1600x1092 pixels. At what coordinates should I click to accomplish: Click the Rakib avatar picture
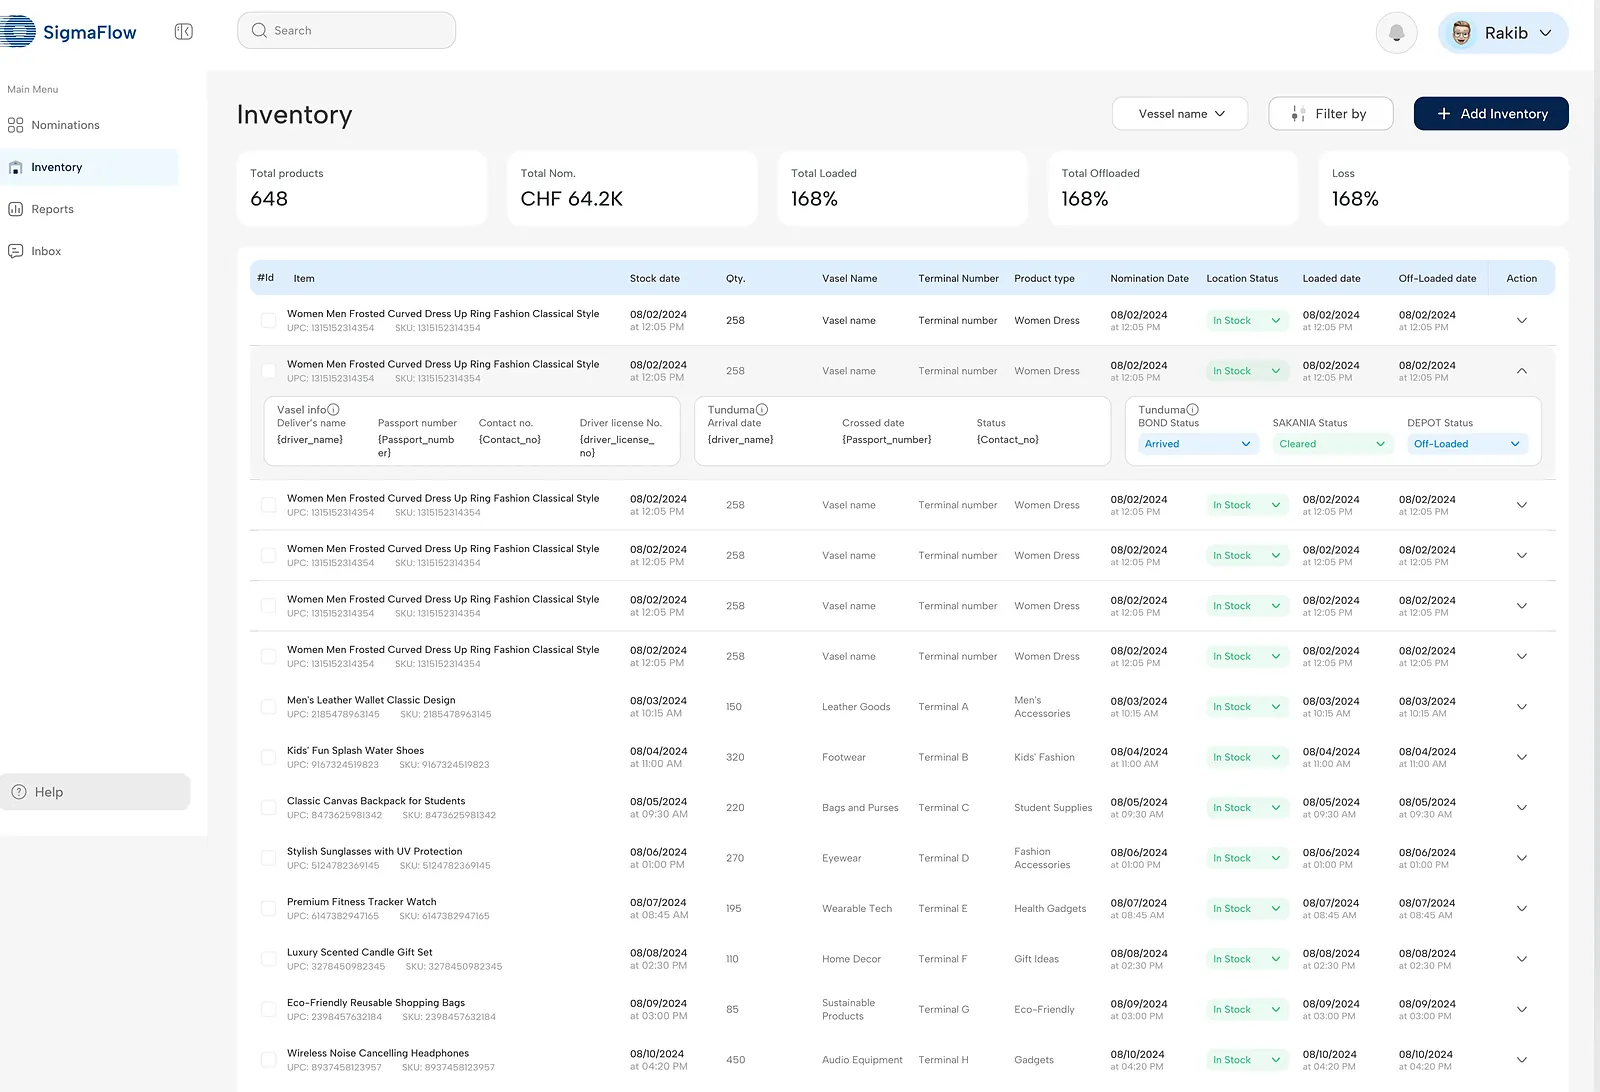(1462, 33)
